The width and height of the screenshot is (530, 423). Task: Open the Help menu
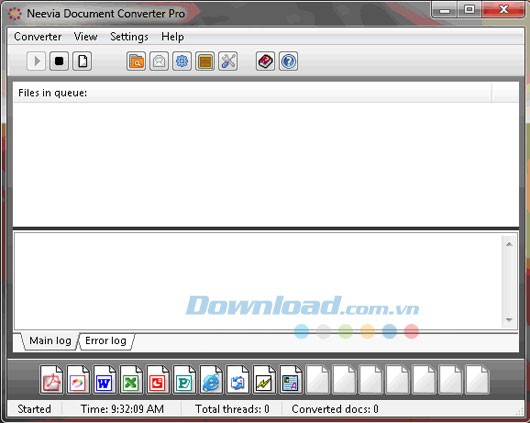(x=172, y=37)
